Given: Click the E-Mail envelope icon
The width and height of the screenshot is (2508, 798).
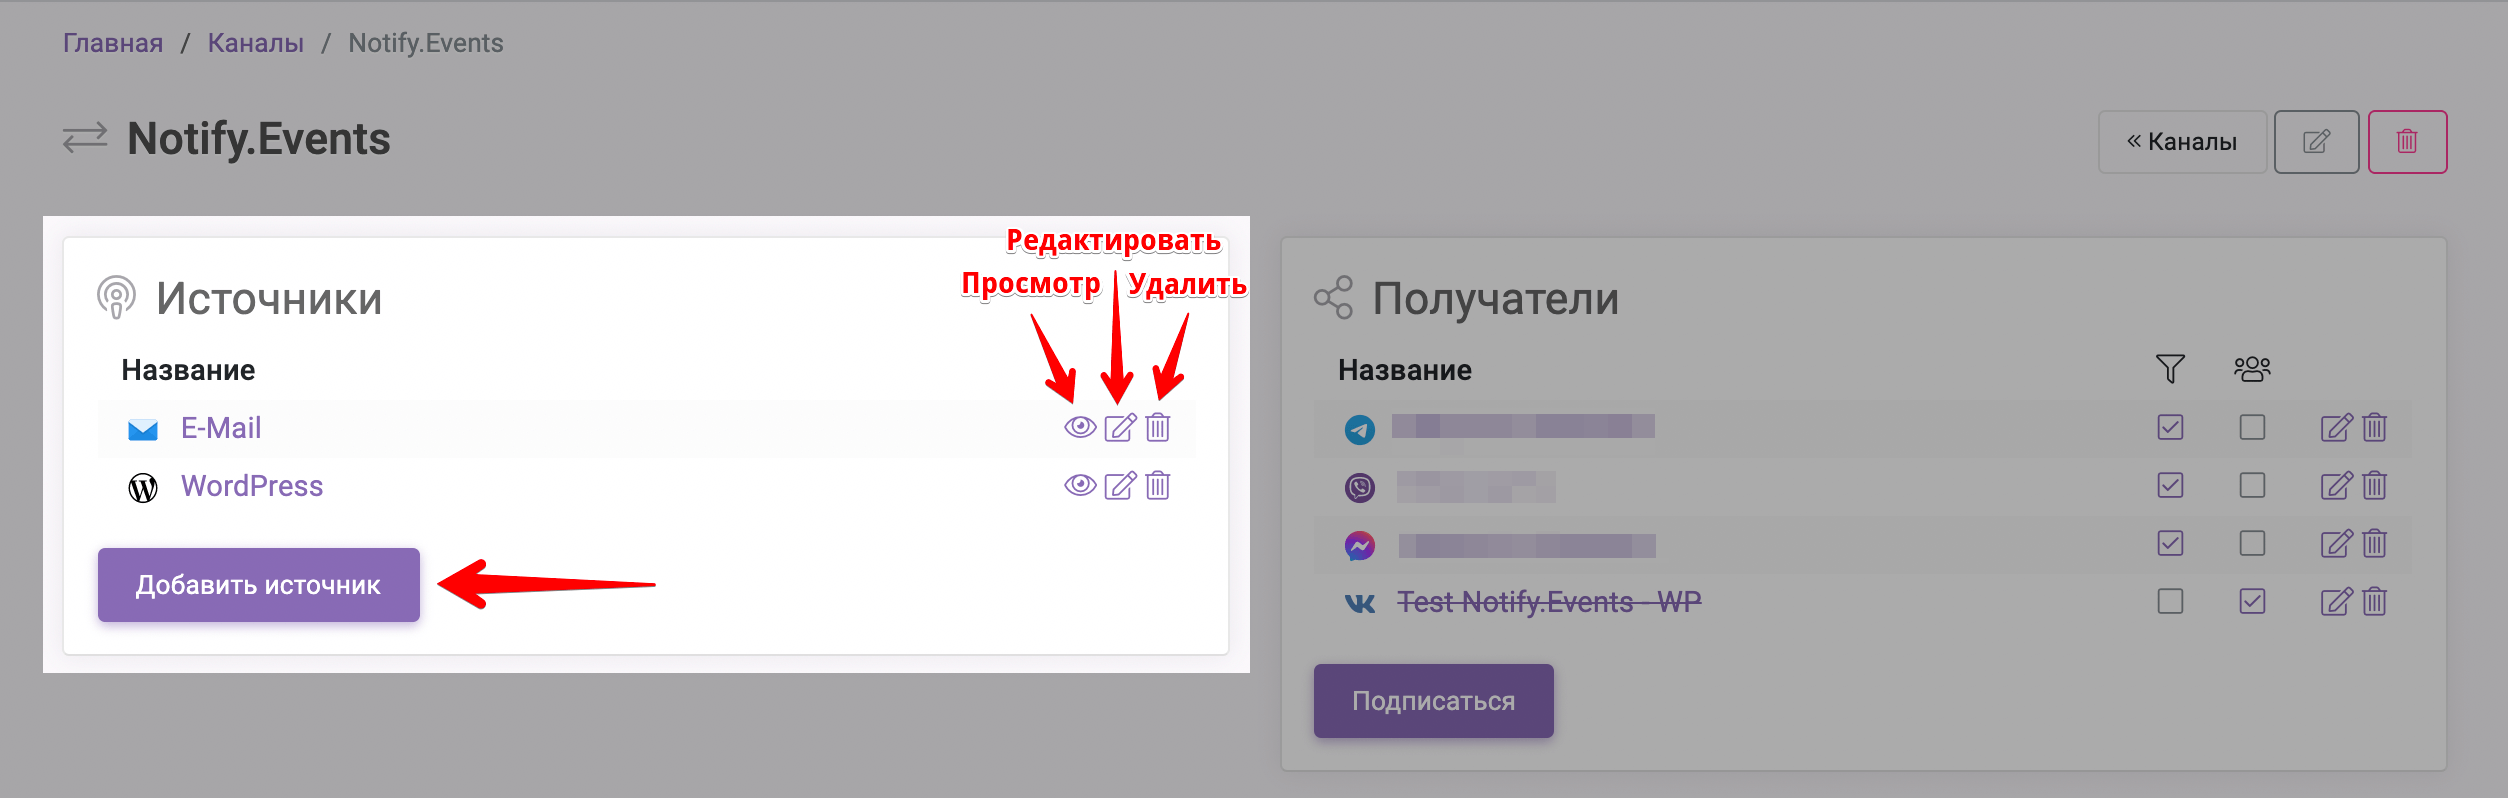Looking at the screenshot, I should tap(143, 430).
